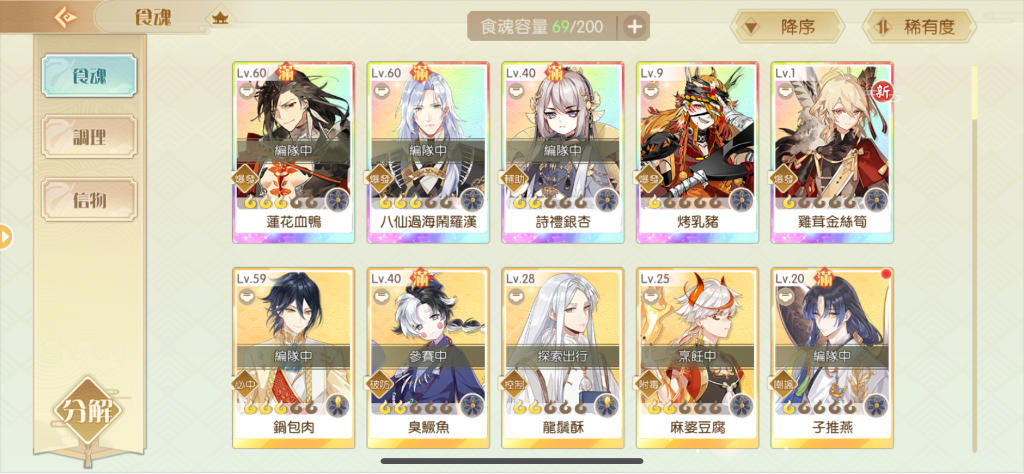Click the 控制 badge on 龍鬚酥
Viewport: 1024px width, 474px height.
click(x=515, y=385)
